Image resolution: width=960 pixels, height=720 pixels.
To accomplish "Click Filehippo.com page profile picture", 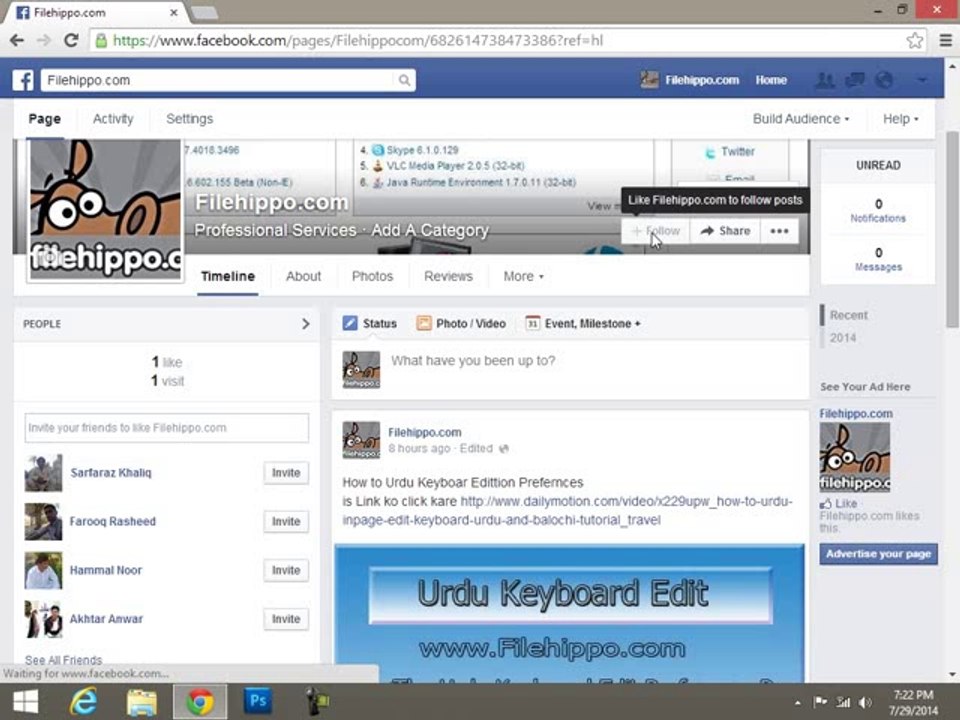I will (105, 209).
